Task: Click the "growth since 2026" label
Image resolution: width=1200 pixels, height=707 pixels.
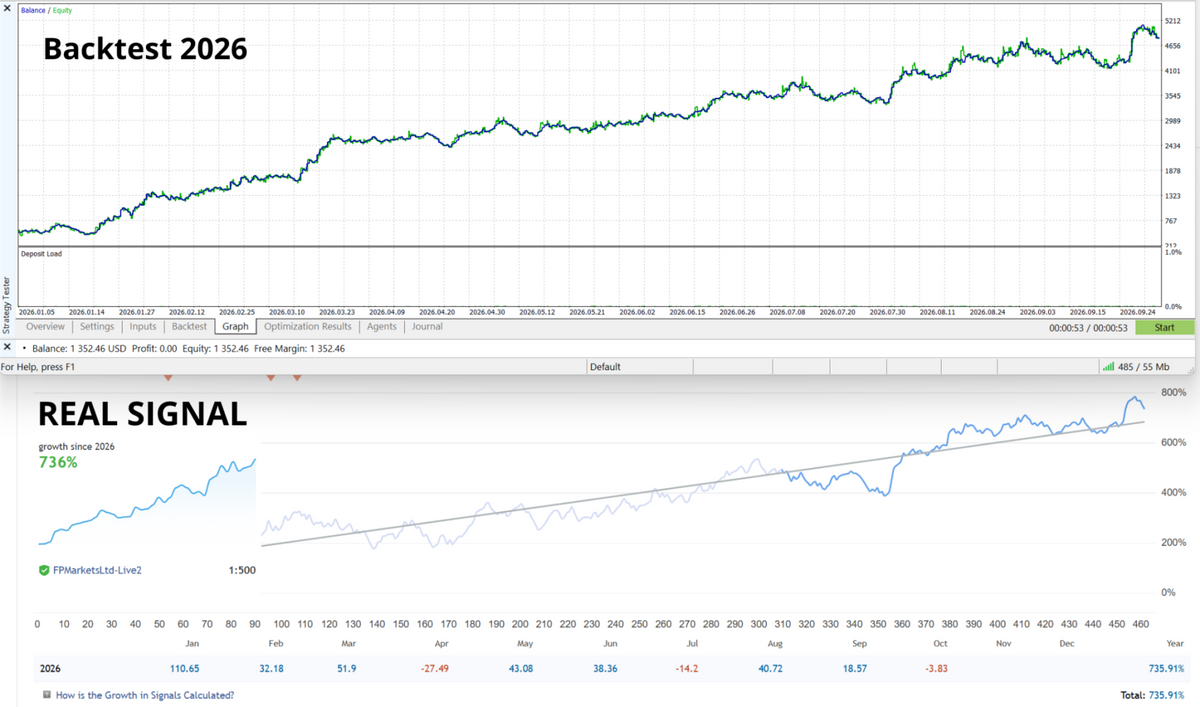Action: pyautogui.click(x=76, y=446)
